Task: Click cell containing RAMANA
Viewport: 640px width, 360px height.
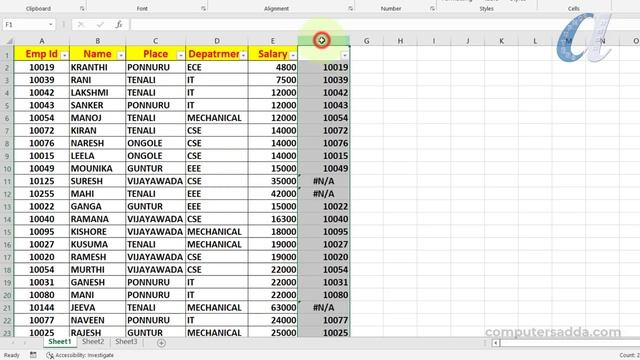Action: click(98, 219)
